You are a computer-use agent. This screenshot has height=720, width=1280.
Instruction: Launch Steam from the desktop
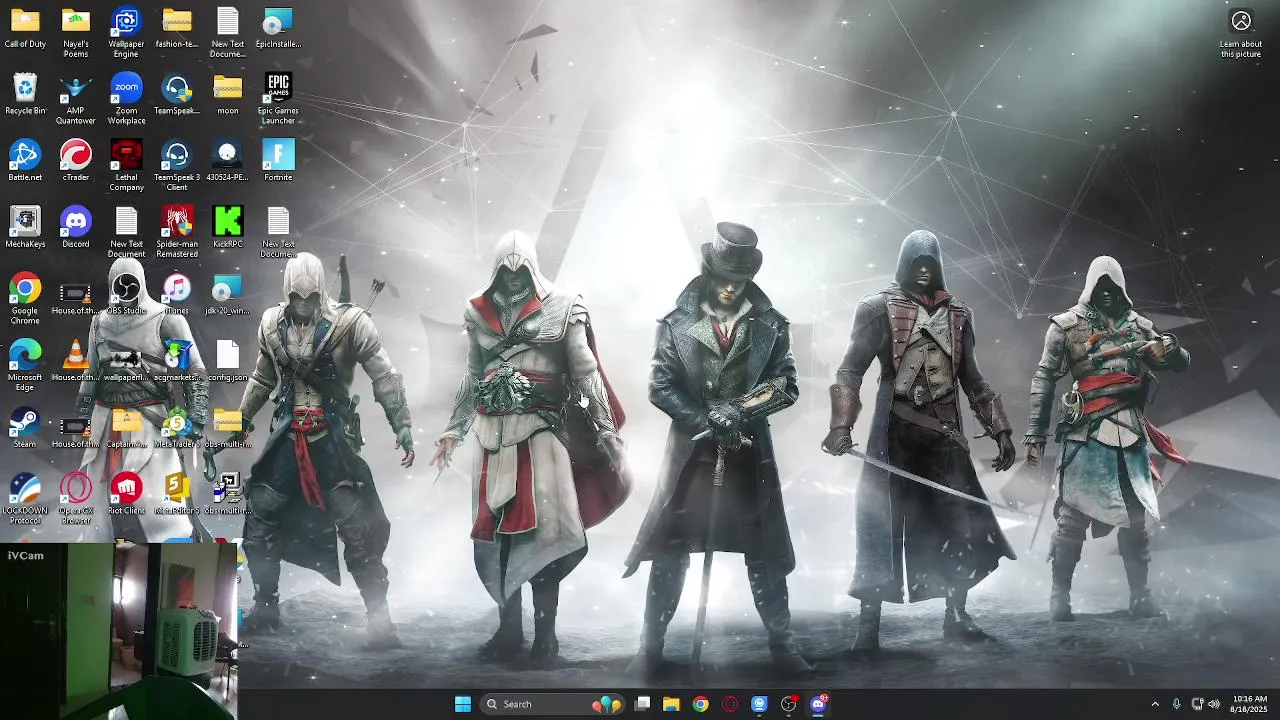[x=25, y=428]
